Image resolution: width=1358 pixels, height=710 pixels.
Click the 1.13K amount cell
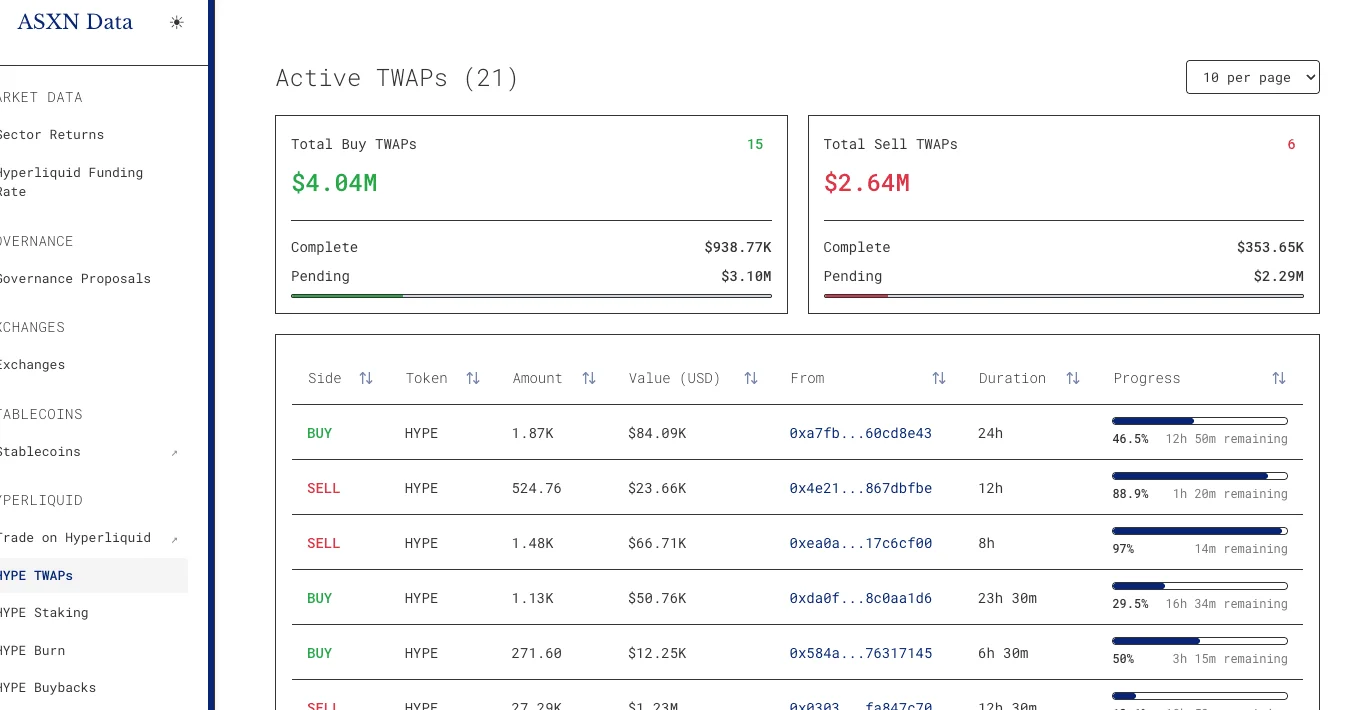(x=533, y=598)
